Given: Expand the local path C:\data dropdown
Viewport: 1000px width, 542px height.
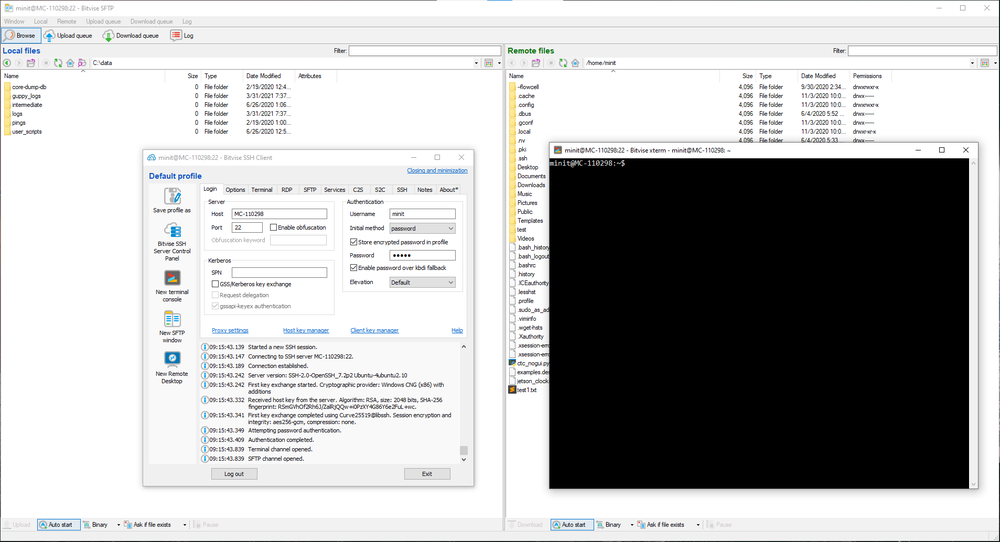Looking at the screenshot, I should (x=477, y=63).
